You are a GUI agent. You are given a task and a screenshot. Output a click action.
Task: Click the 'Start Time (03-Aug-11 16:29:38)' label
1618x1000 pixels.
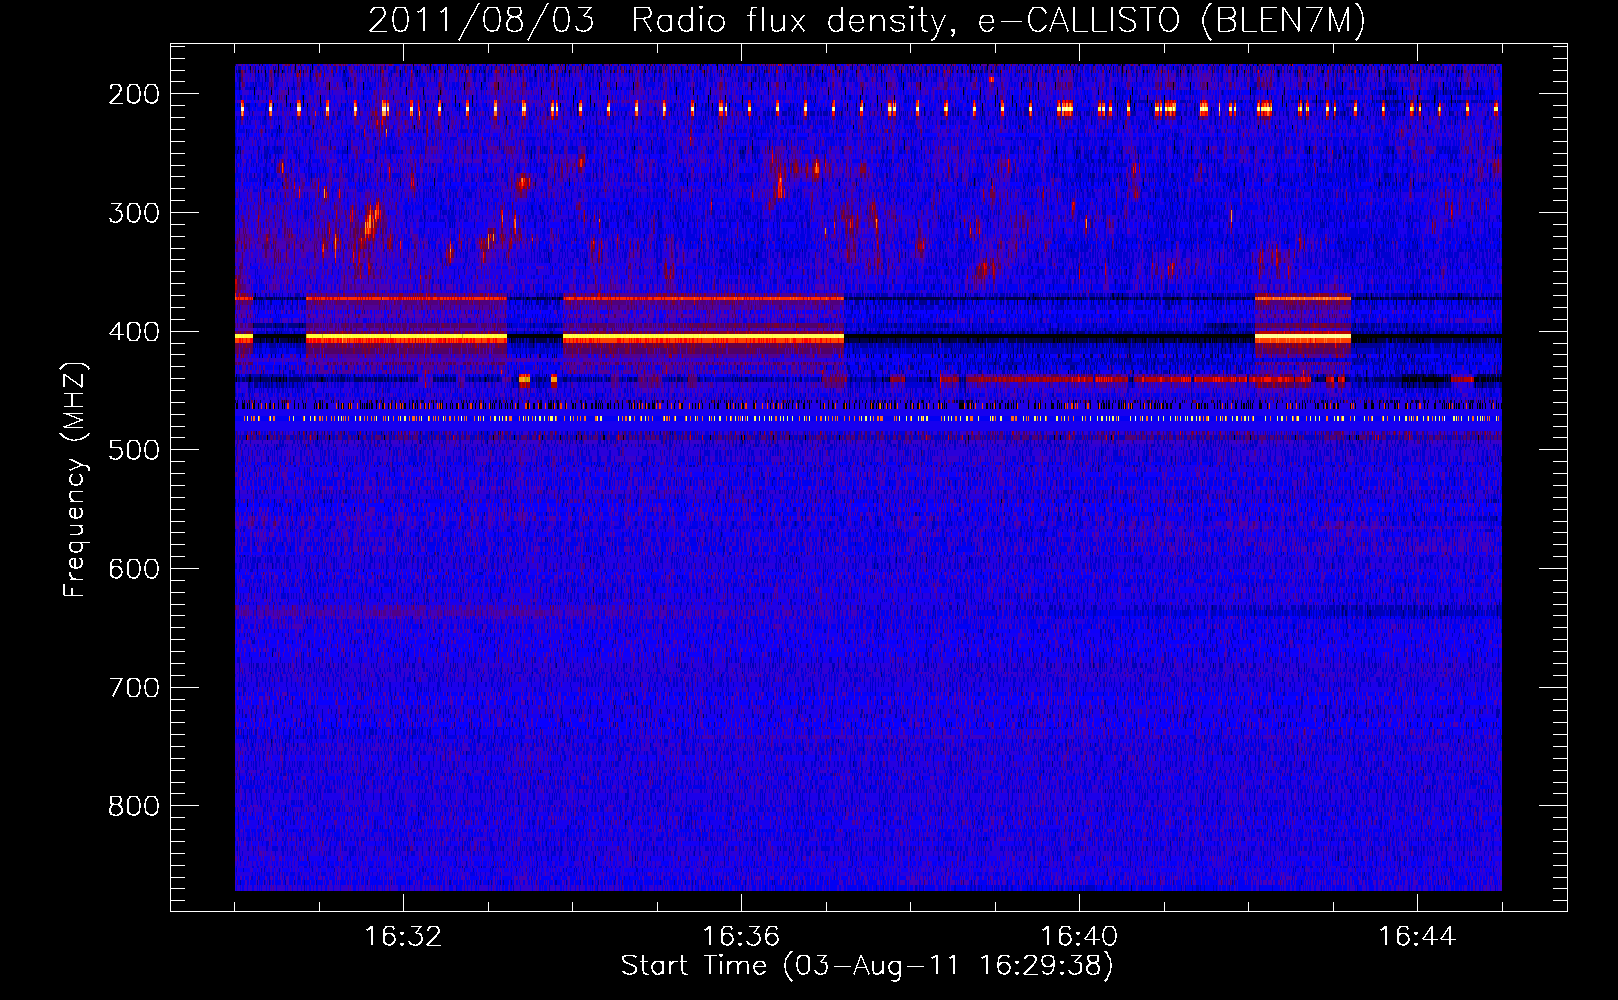pyautogui.click(x=867, y=966)
